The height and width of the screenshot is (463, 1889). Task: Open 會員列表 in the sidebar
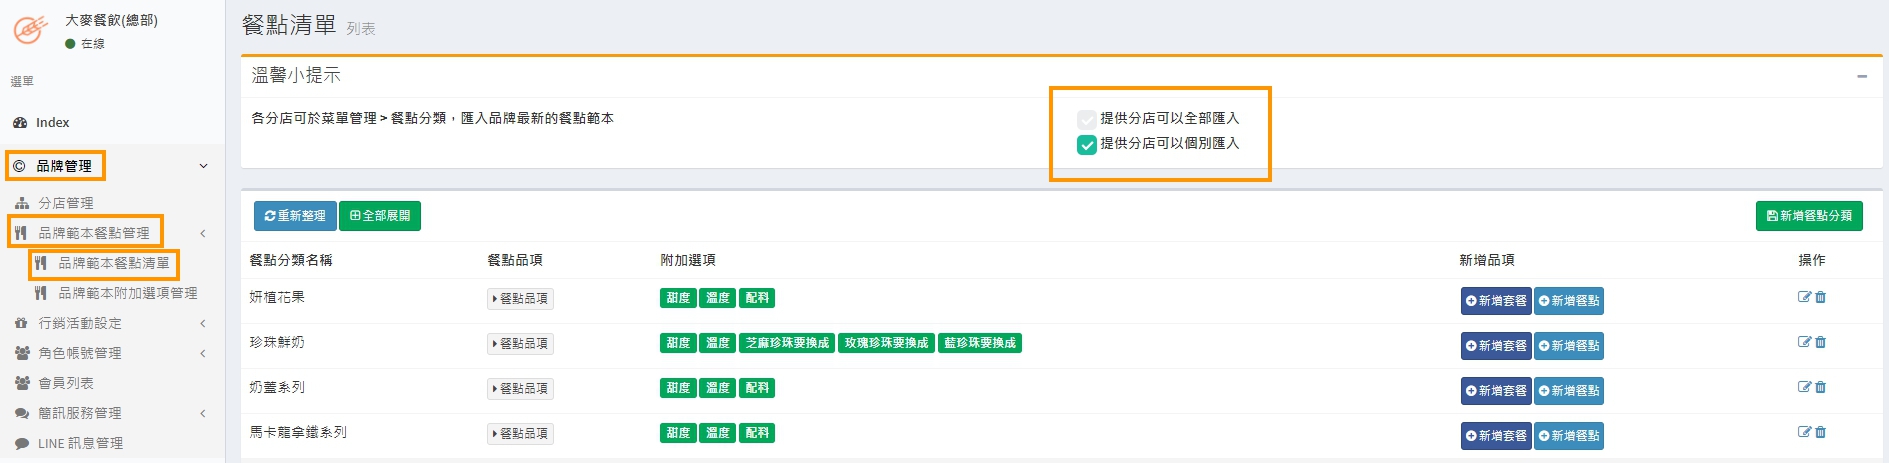tap(65, 383)
